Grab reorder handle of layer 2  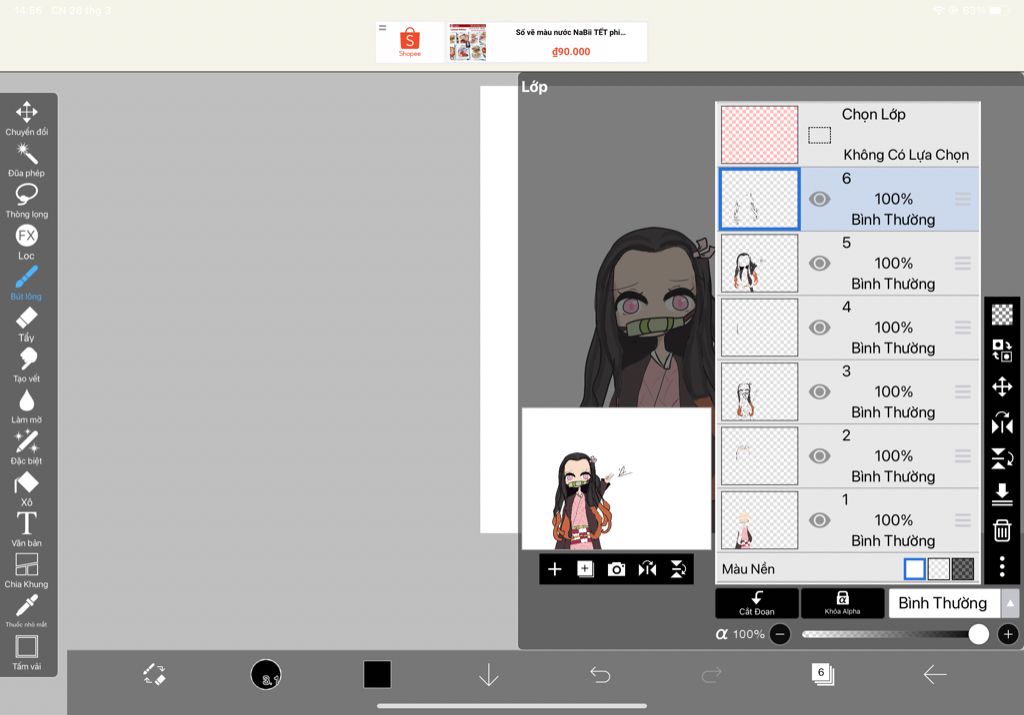(963, 456)
